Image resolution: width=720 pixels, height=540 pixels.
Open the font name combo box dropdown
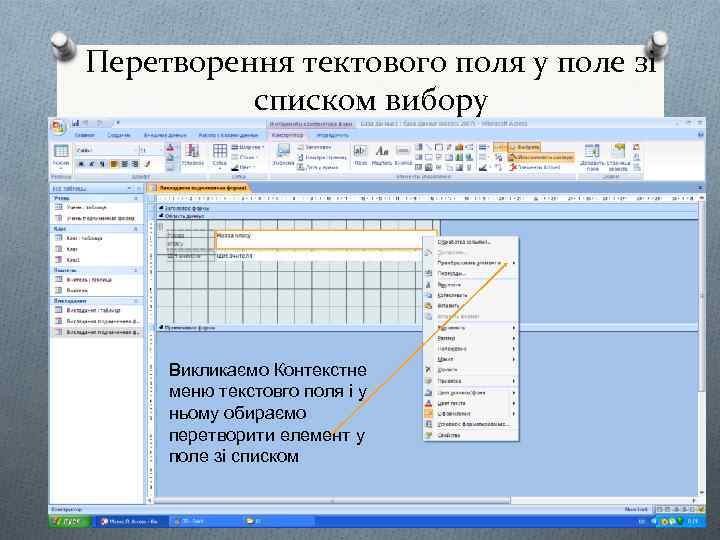click(x=136, y=150)
